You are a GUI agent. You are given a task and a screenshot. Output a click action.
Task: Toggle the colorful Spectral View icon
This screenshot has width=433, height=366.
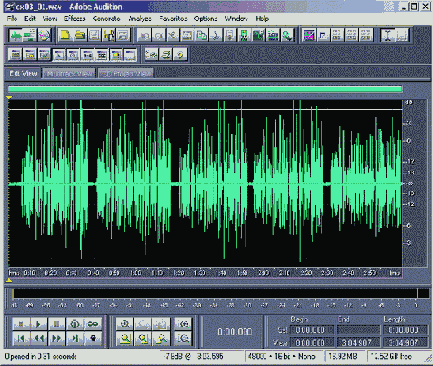[309, 35]
